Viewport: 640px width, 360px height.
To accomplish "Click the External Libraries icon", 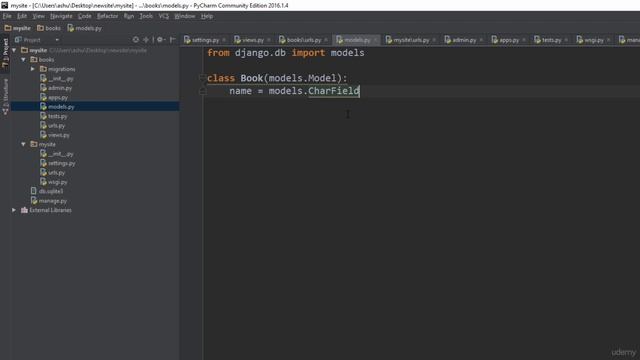I will point(24,210).
